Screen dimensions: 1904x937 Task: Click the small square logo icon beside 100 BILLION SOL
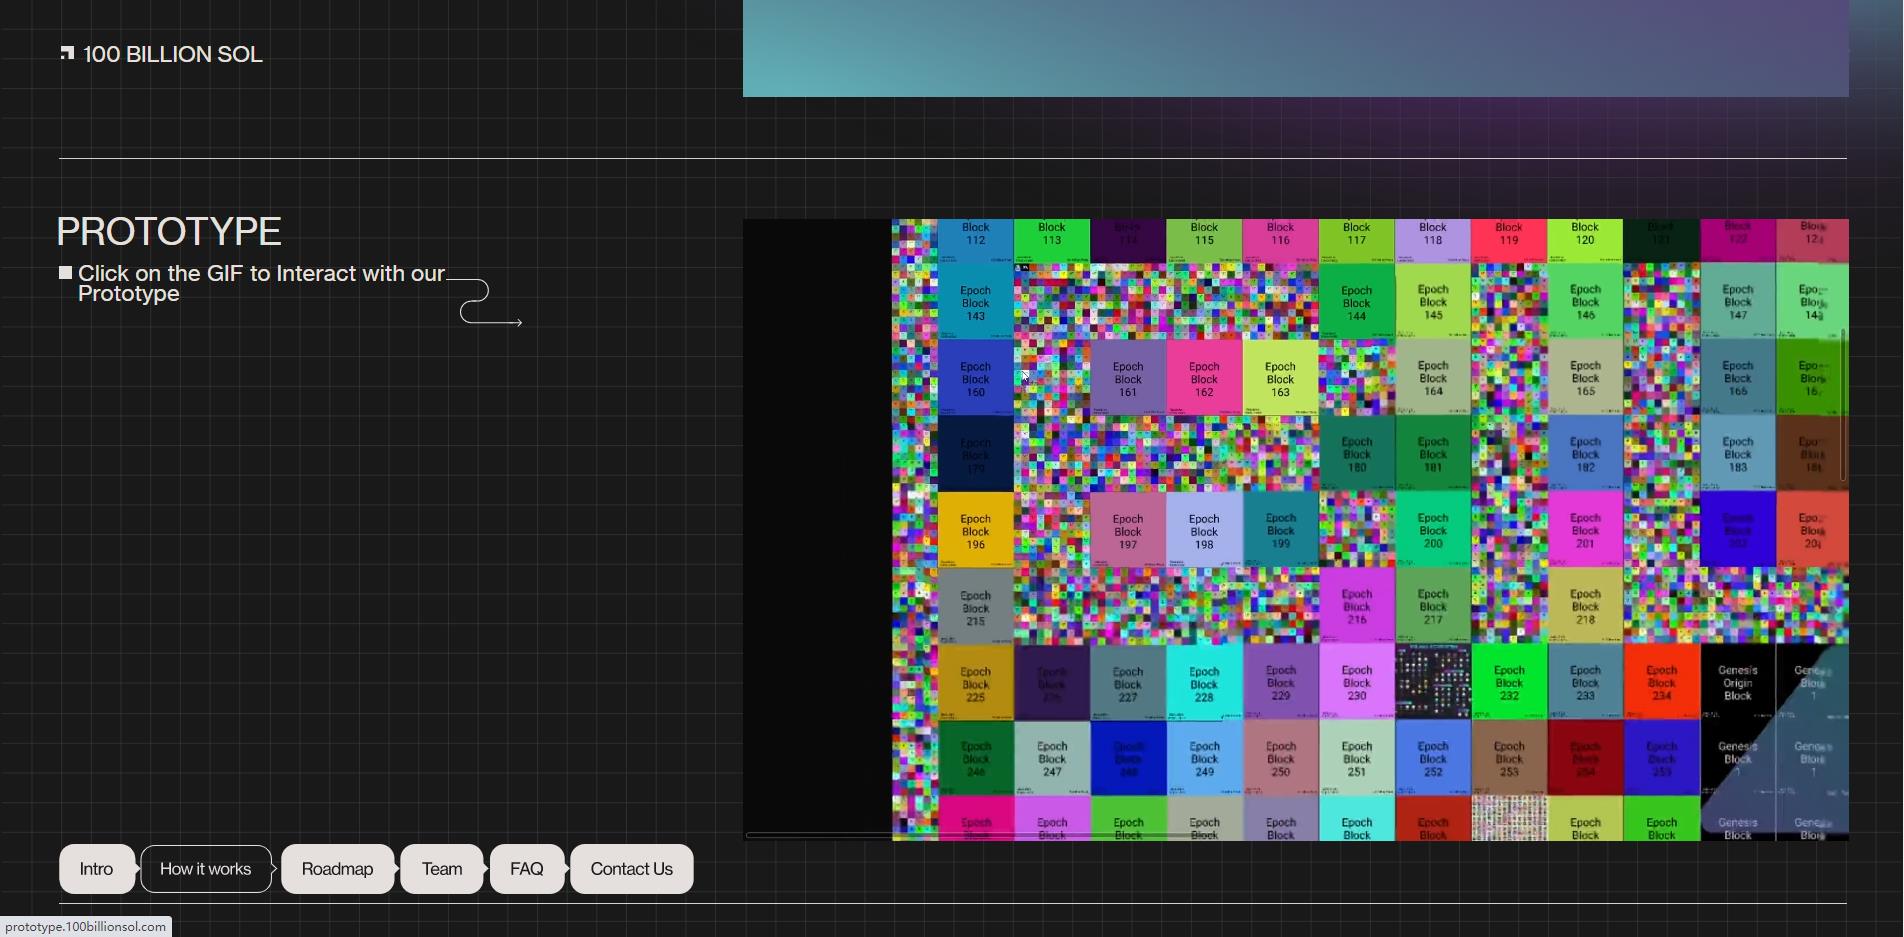tap(67, 53)
